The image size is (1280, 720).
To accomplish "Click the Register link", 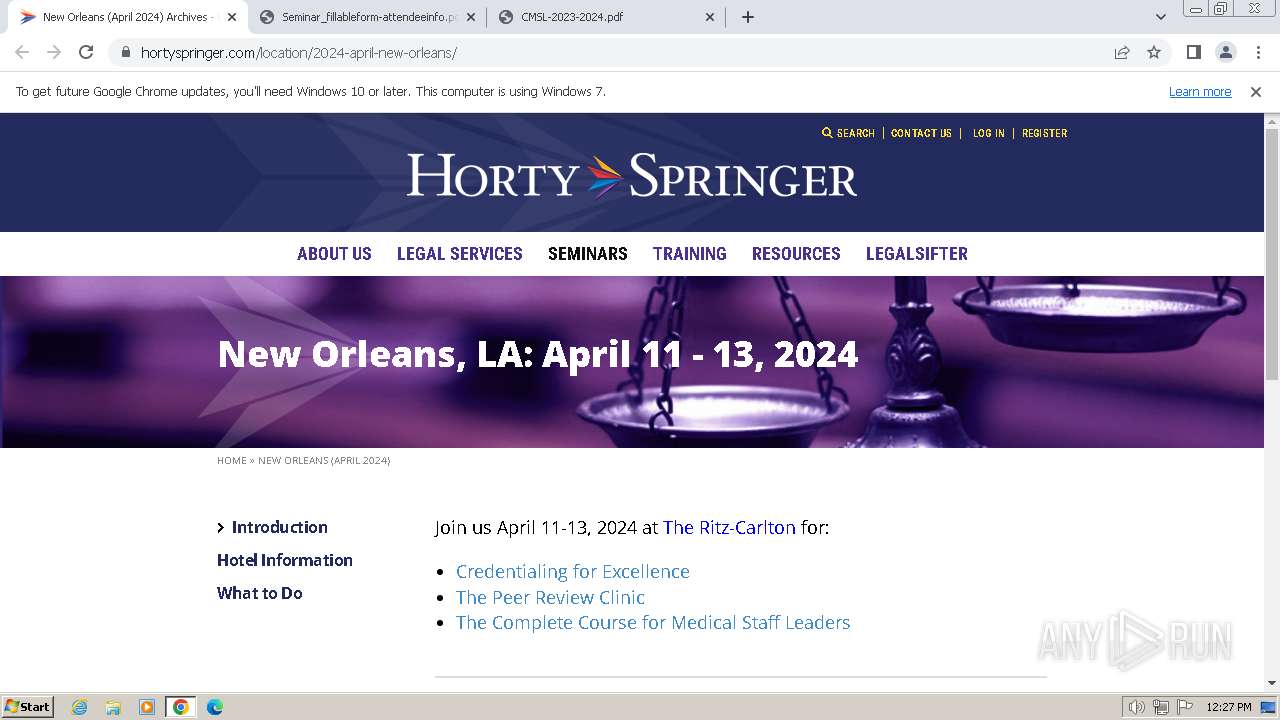I will click(1045, 133).
